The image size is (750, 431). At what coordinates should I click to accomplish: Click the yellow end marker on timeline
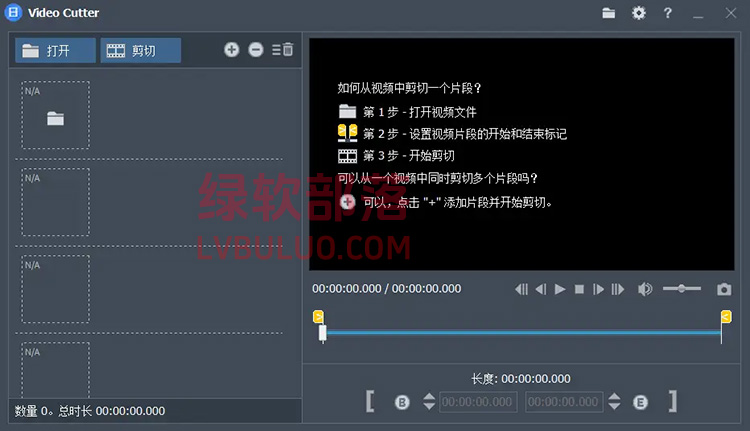click(x=726, y=317)
